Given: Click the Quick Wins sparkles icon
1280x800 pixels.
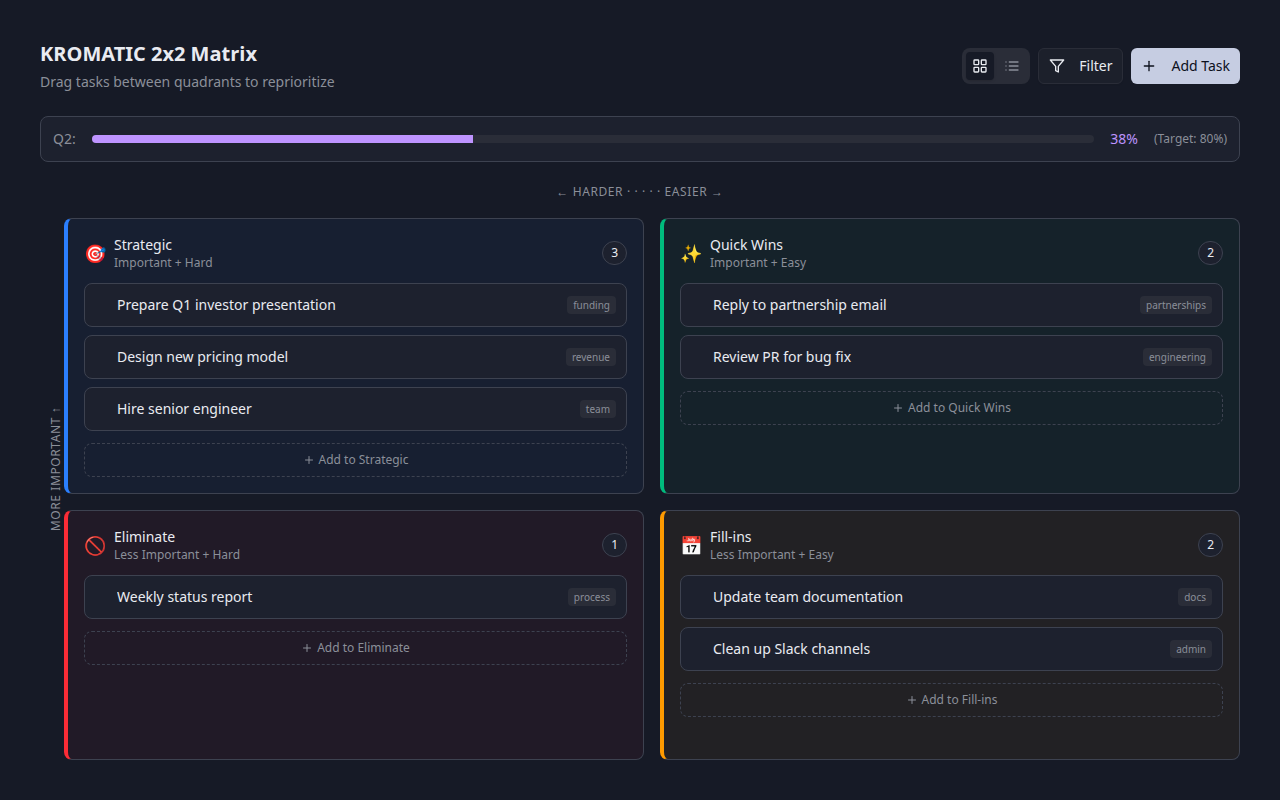Looking at the screenshot, I should pos(691,253).
